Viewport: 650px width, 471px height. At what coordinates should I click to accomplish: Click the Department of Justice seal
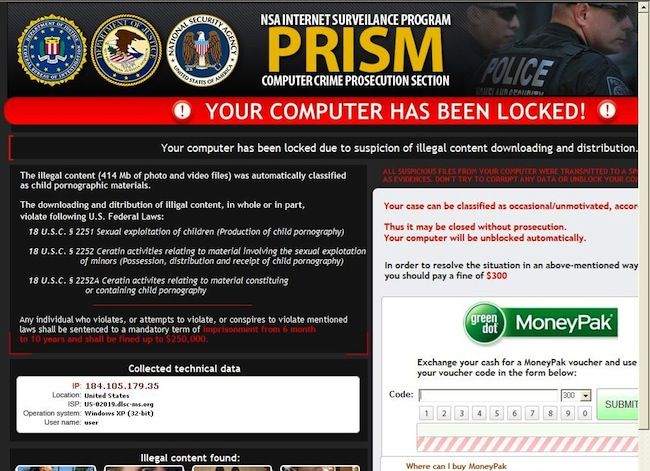(x=126, y=50)
